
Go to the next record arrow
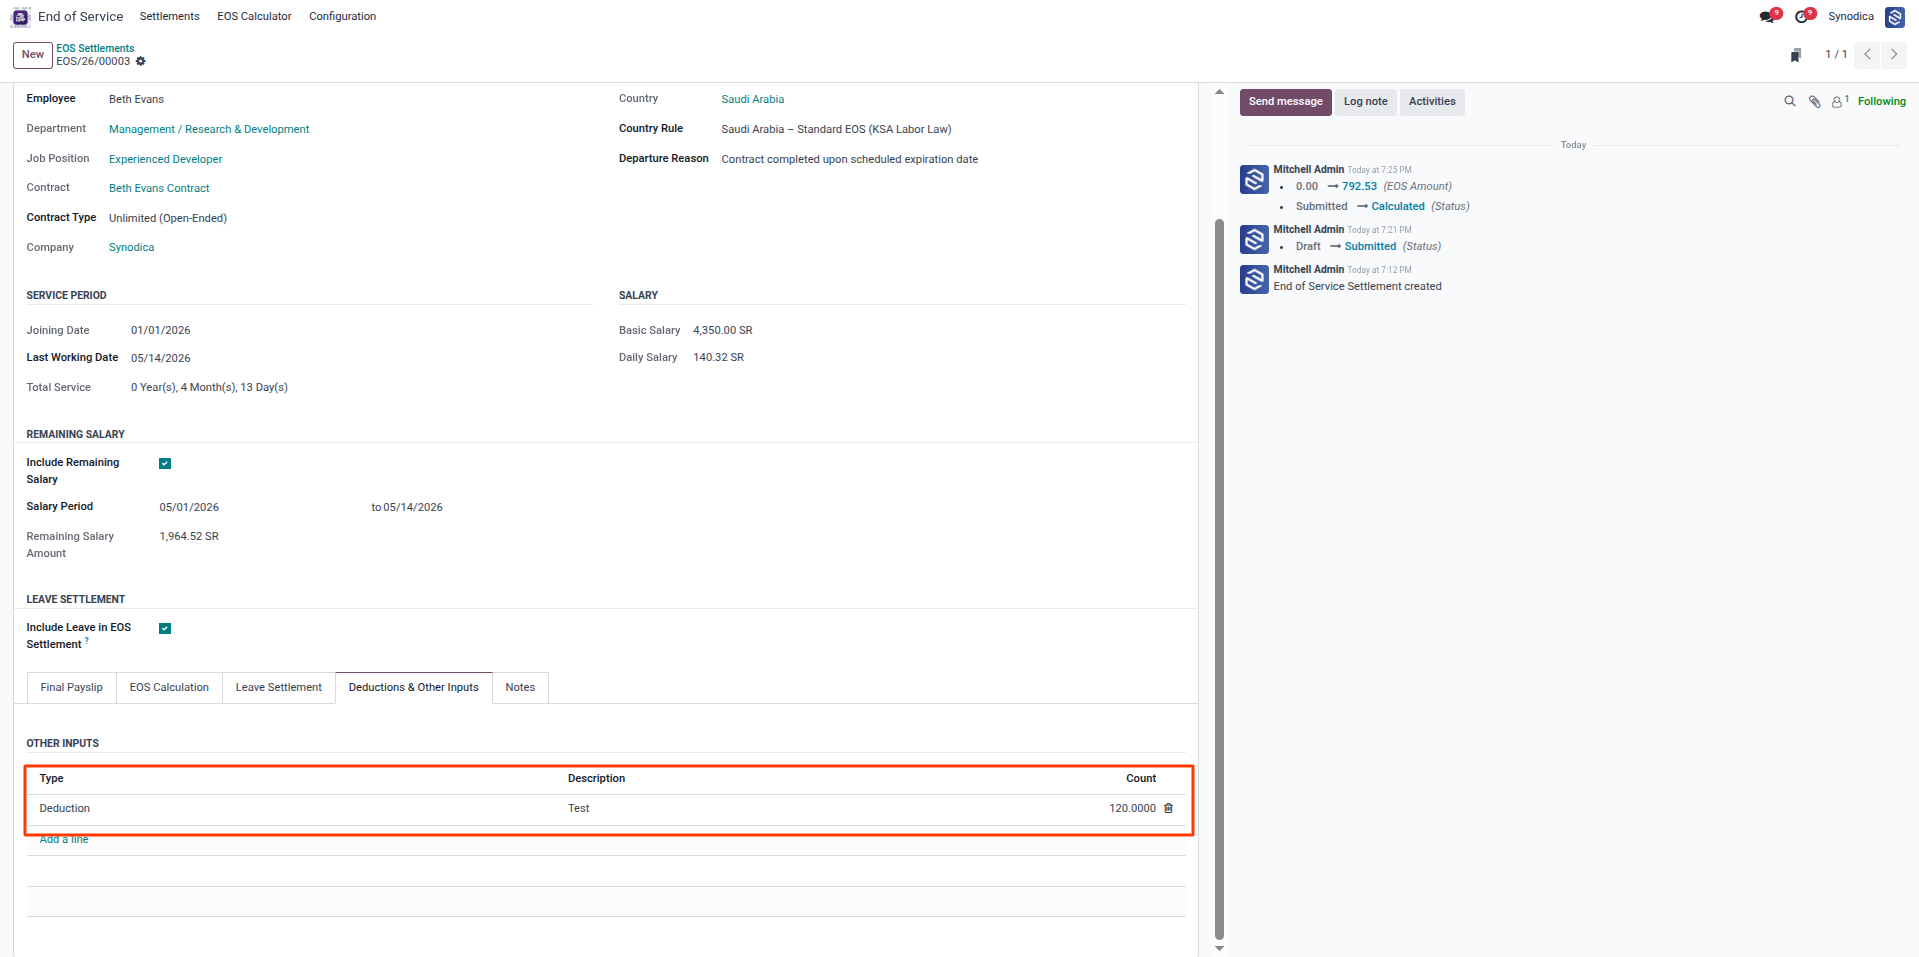click(1893, 55)
